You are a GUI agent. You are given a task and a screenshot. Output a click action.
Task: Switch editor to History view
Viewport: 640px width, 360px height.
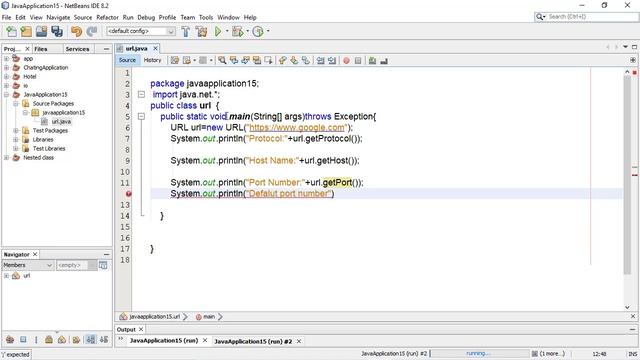(x=153, y=60)
